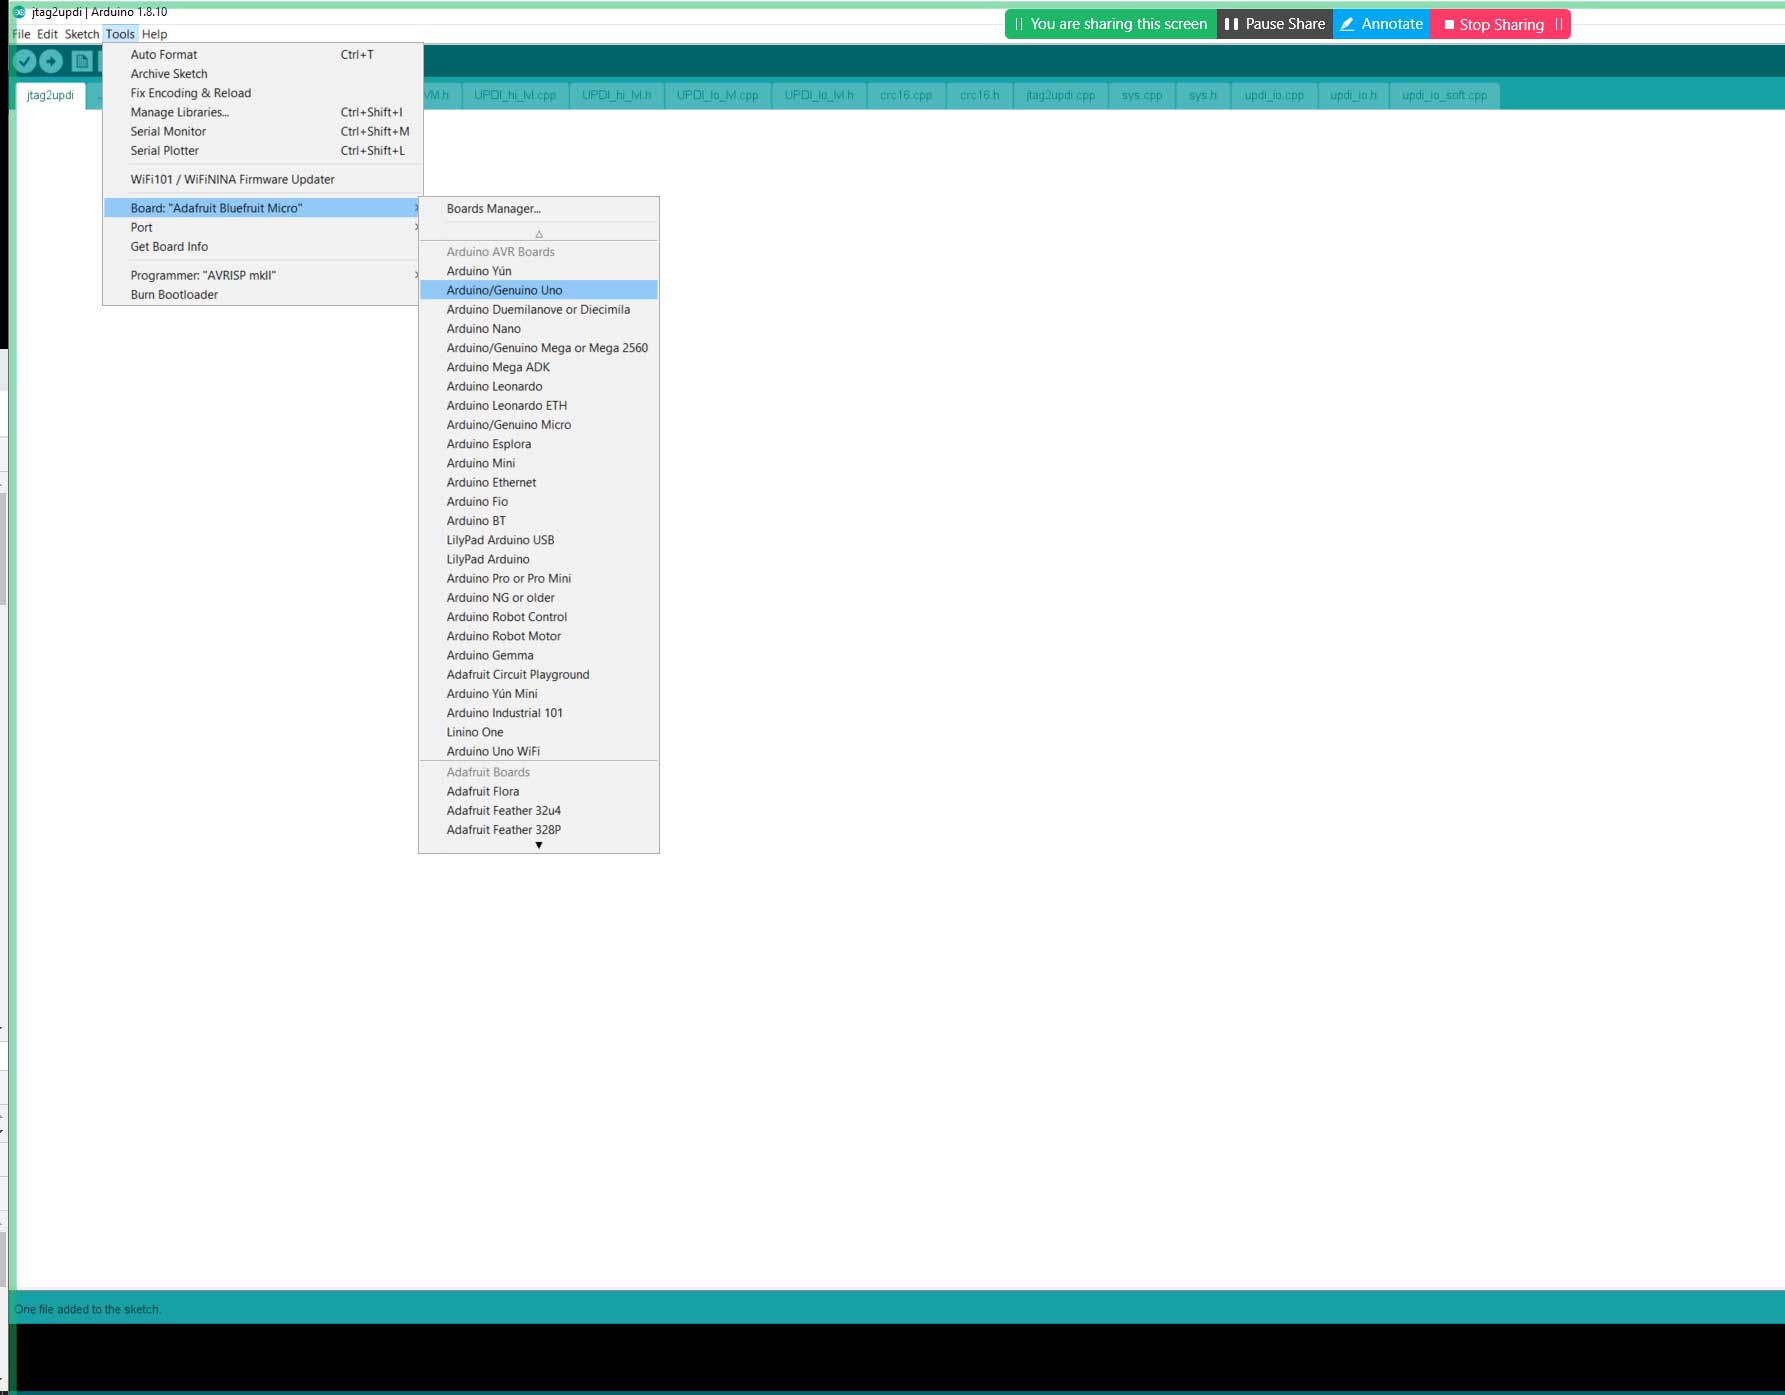Image resolution: width=1785 pixels, height=1395 pixels.
Task: Choose Archive Sketch
Action: point(263,74)
